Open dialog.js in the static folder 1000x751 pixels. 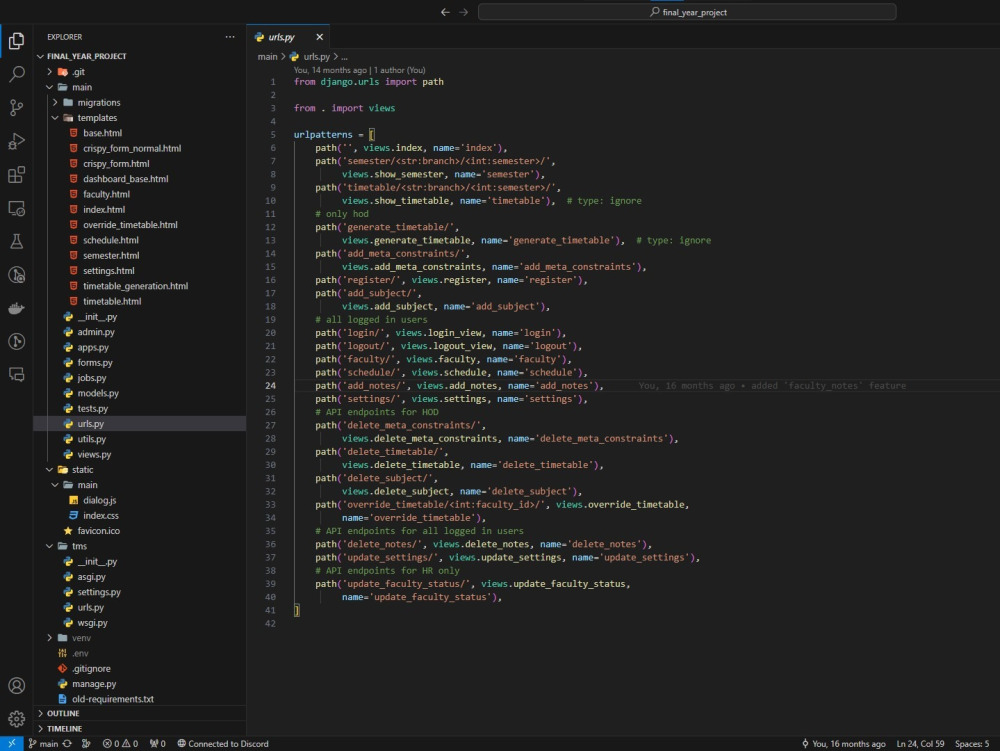tap(140, 500)
